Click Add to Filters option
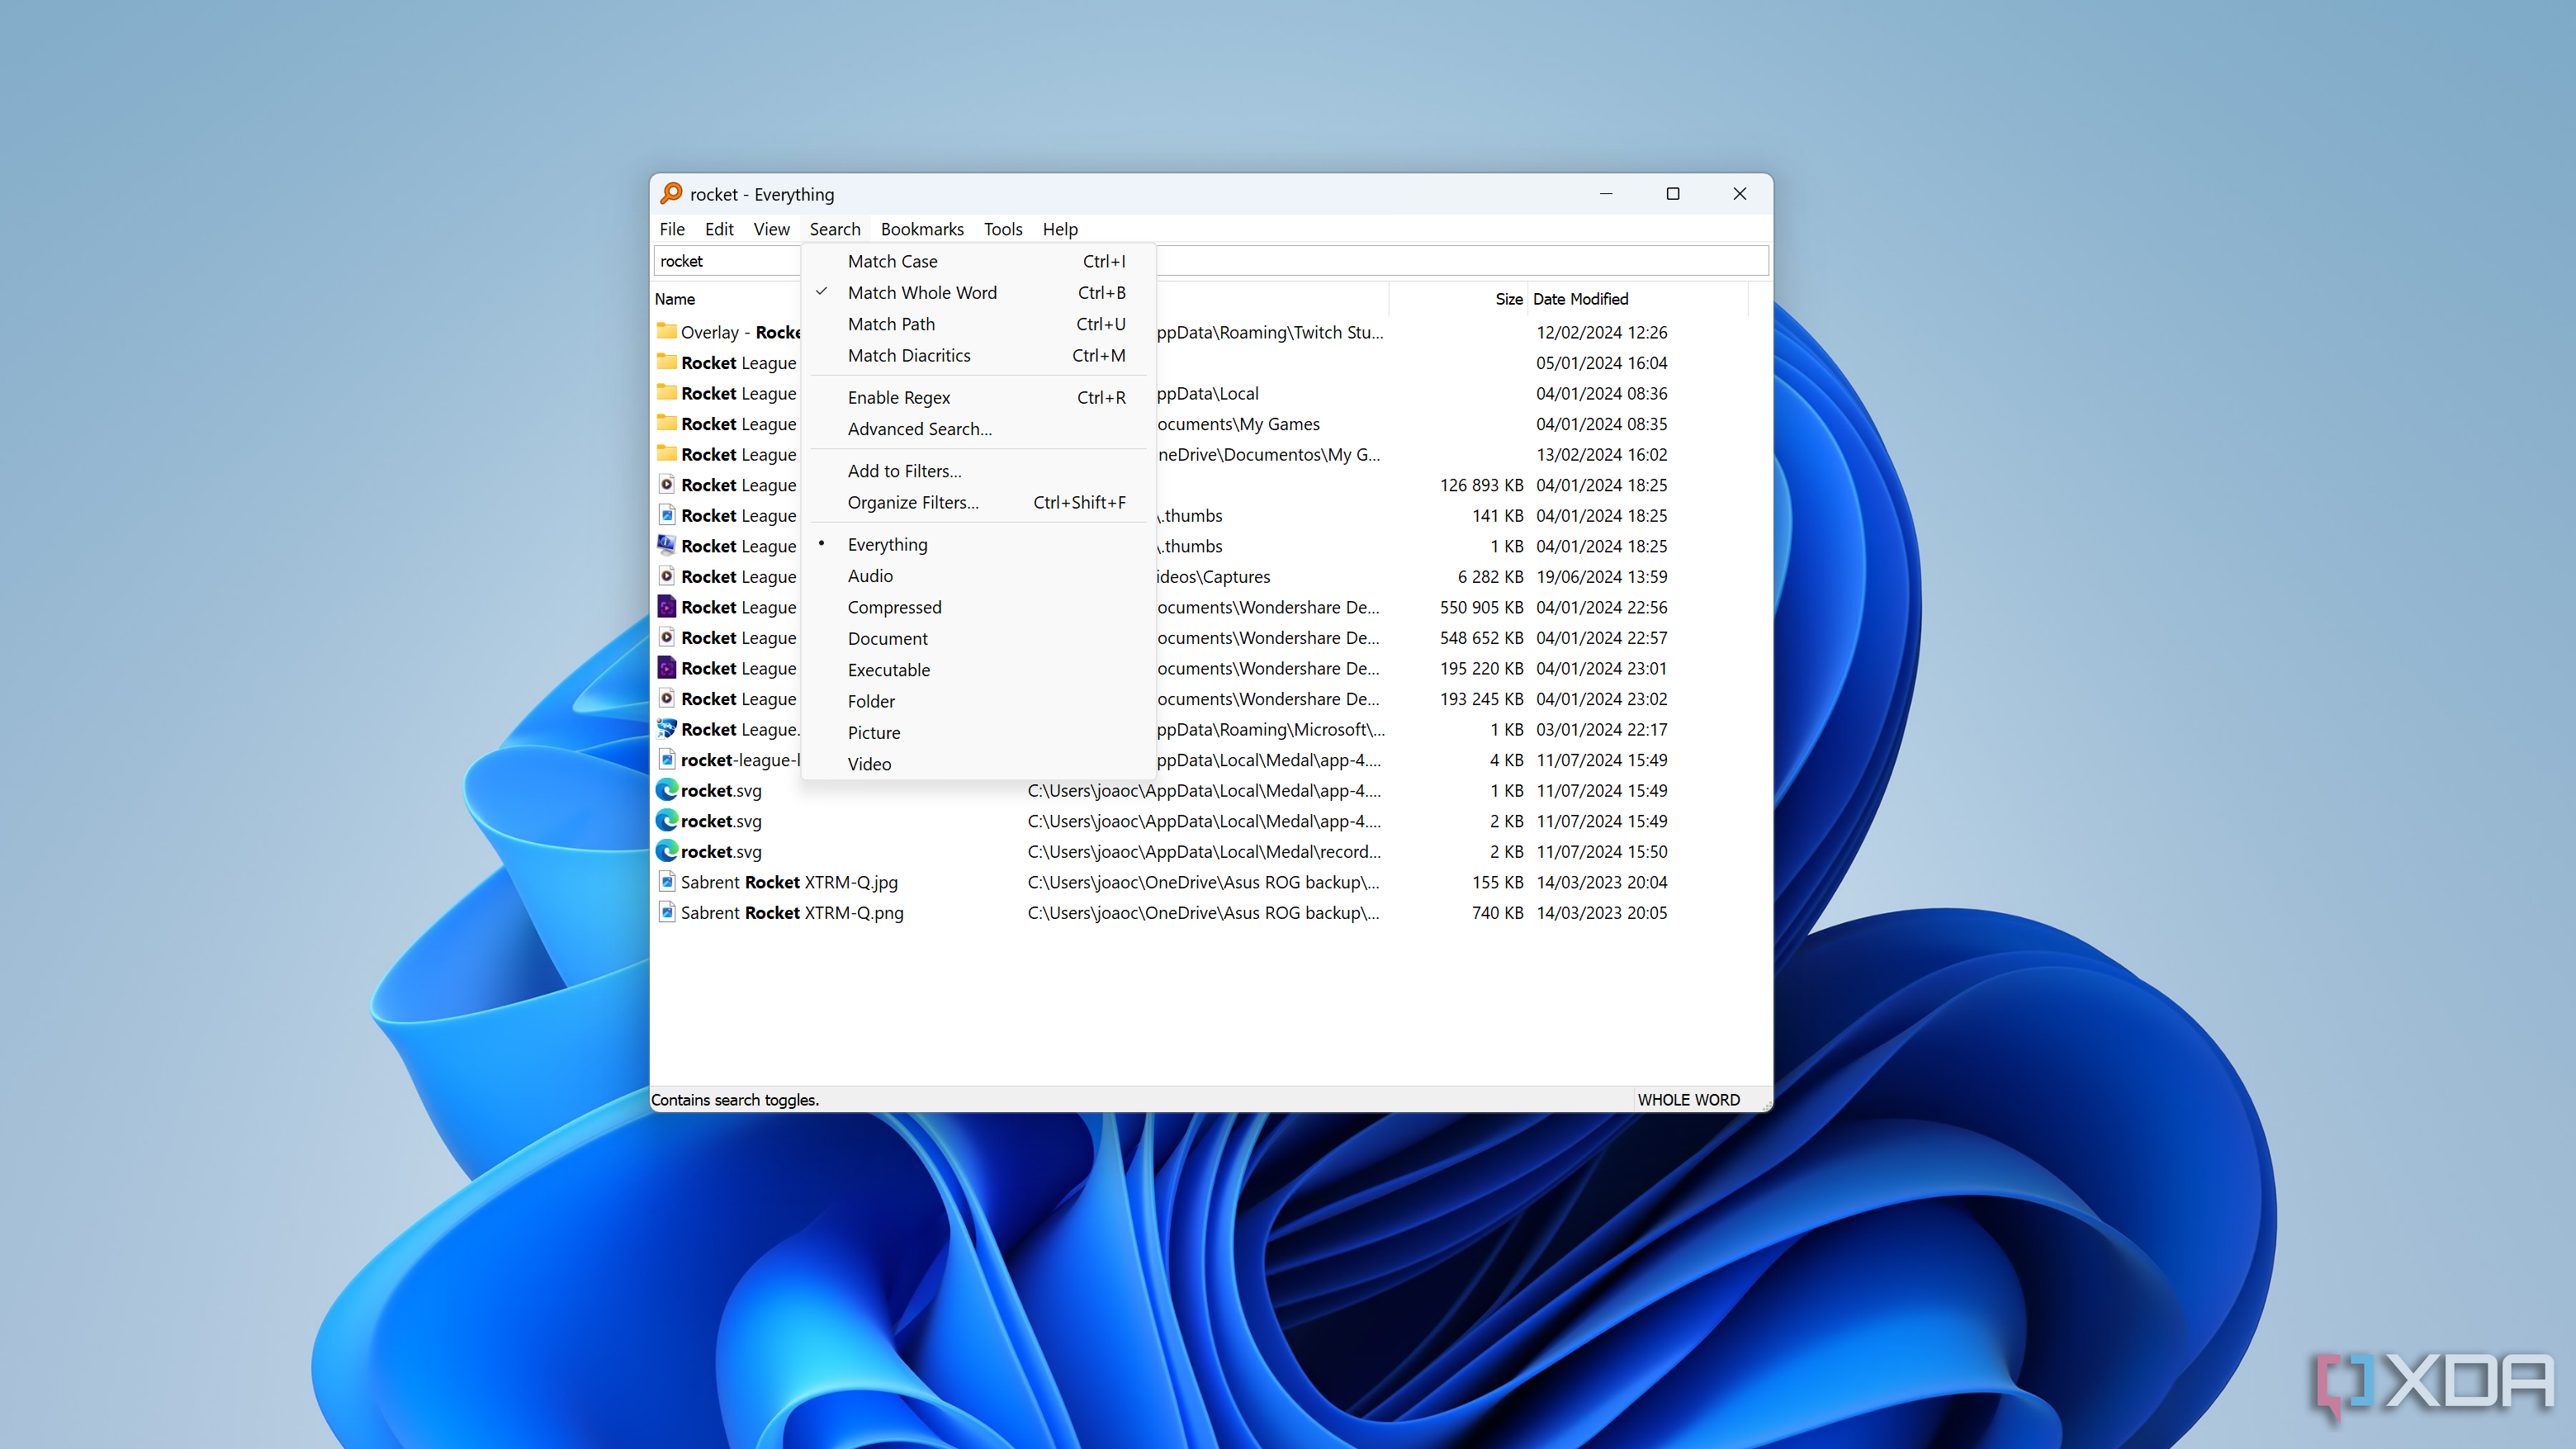 (x=906, y=469)
